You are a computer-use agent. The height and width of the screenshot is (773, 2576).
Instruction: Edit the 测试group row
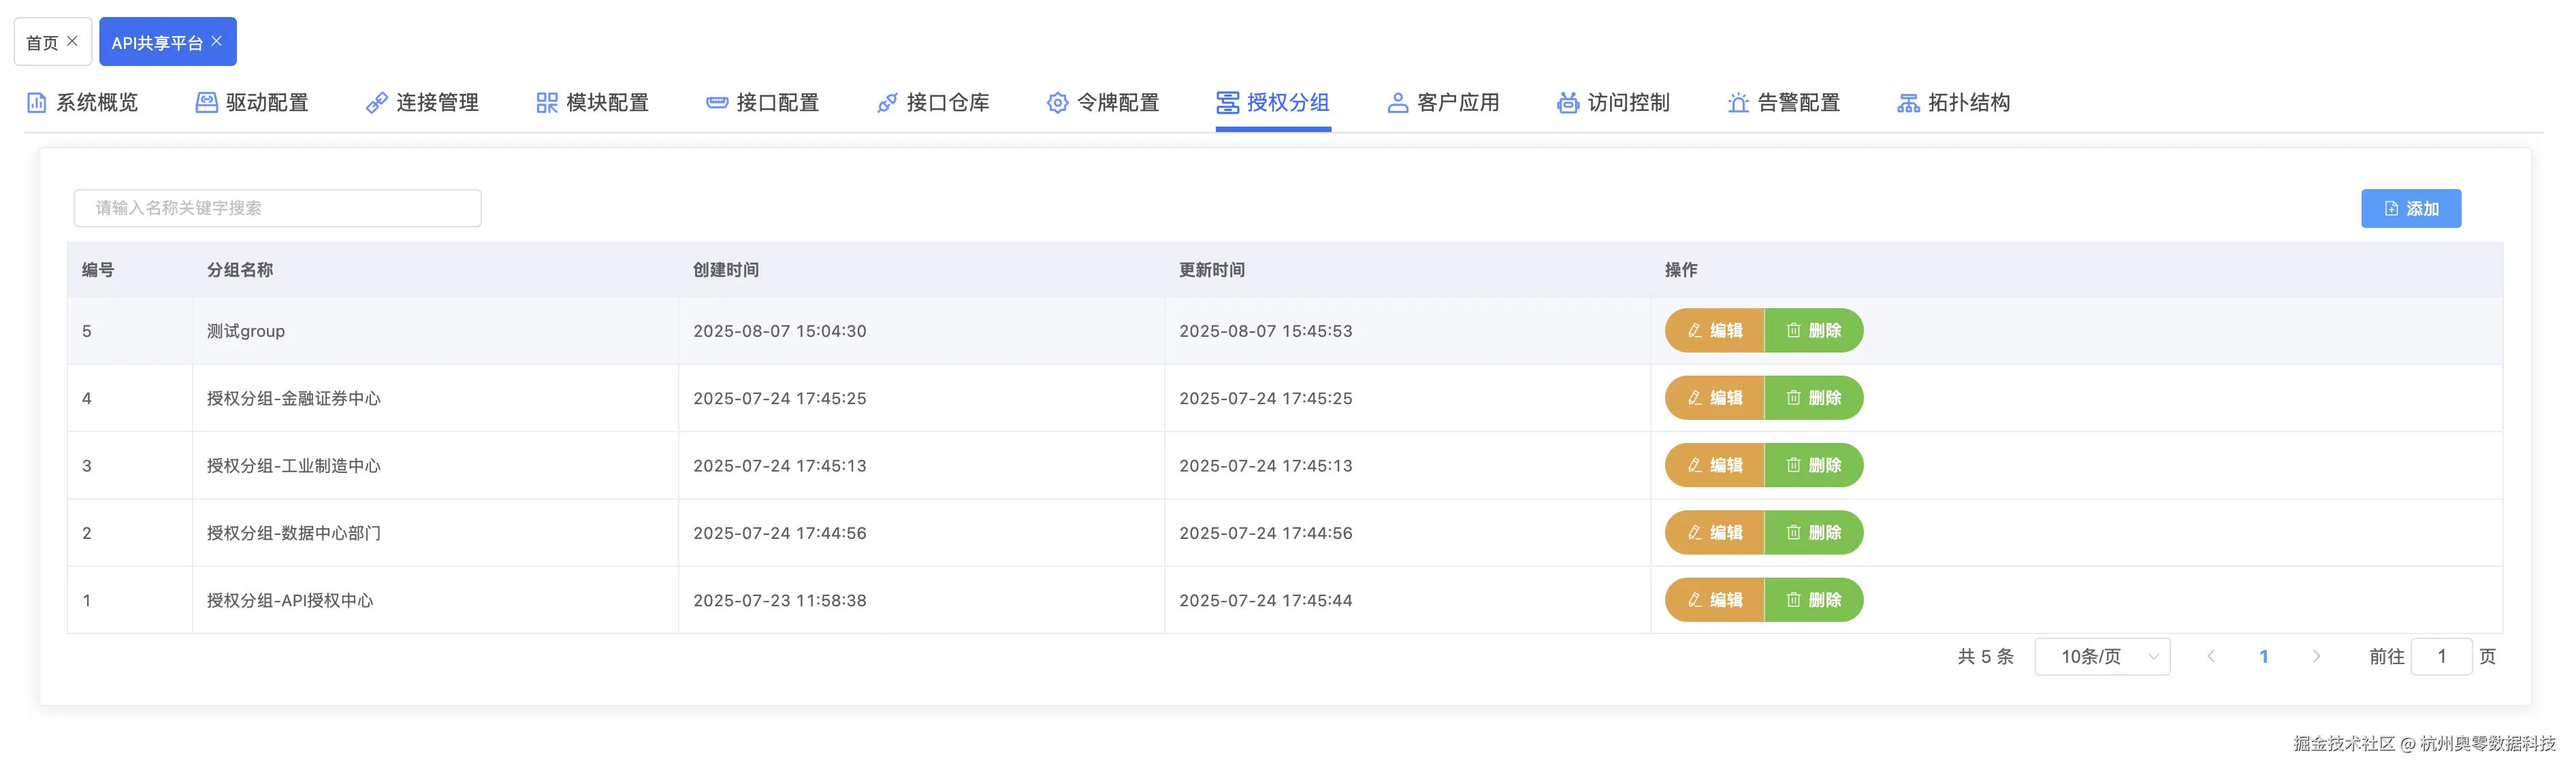point(1714,331)
